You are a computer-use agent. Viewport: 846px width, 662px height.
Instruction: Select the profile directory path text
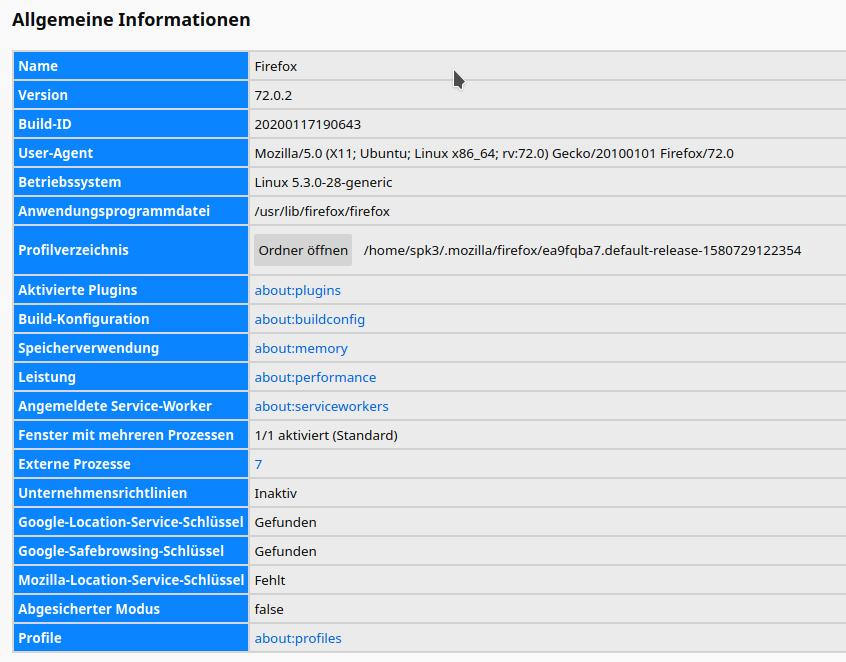(582, 250)
